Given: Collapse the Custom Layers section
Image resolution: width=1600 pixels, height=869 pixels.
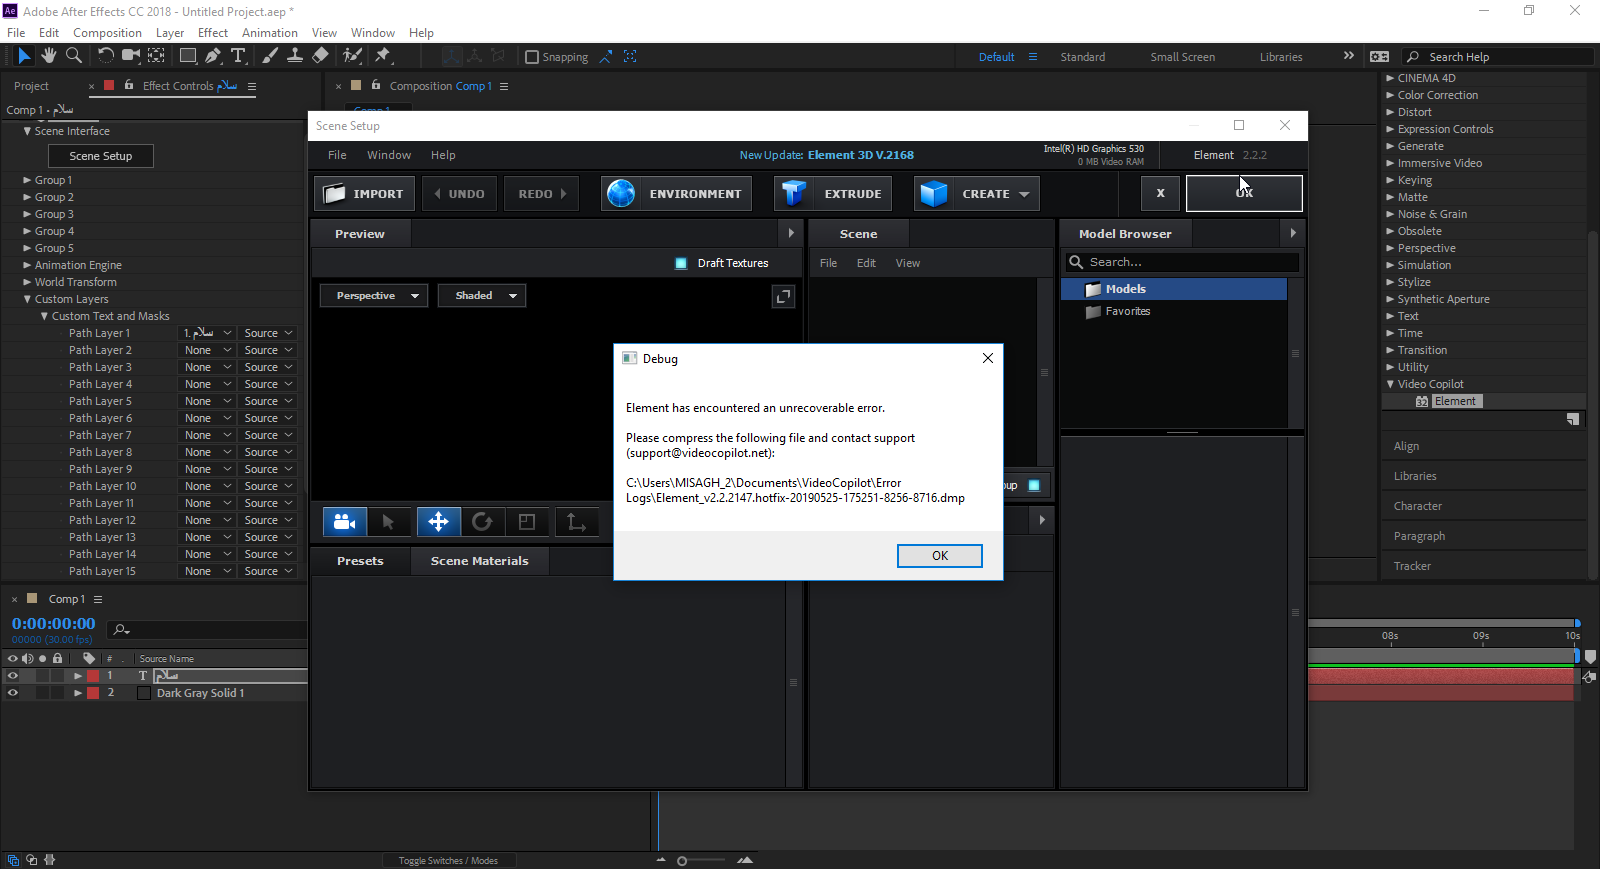Looking at the screenshot, I should [27, 299].
